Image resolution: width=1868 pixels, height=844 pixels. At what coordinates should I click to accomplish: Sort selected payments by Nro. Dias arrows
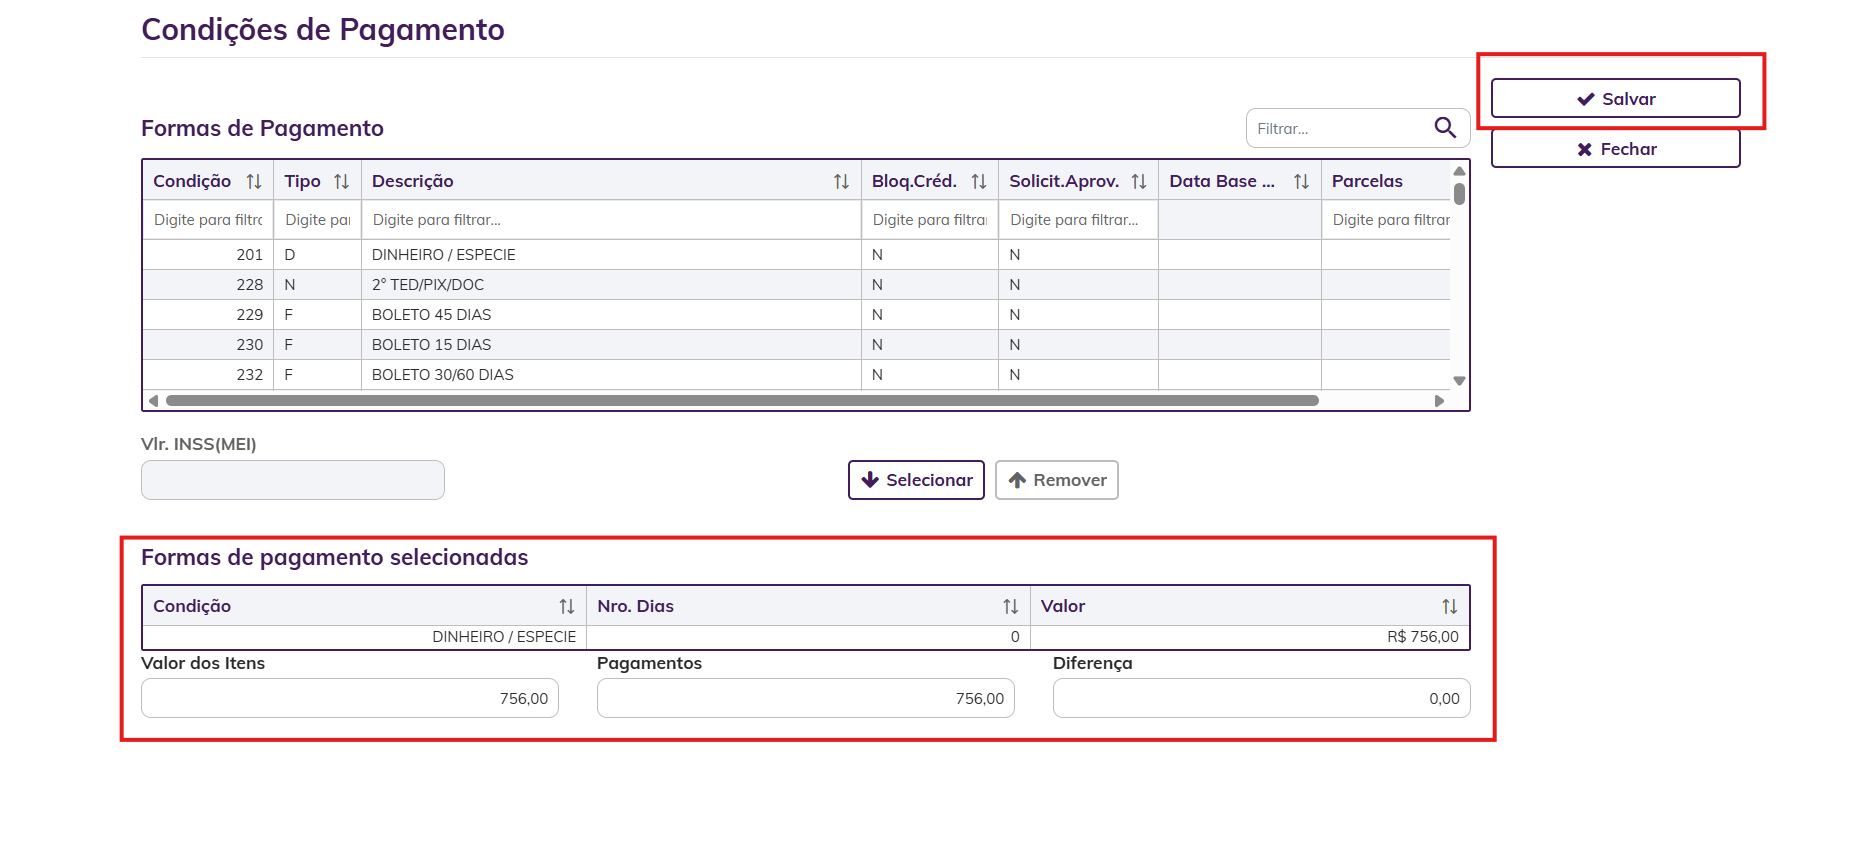point(1011,606)
